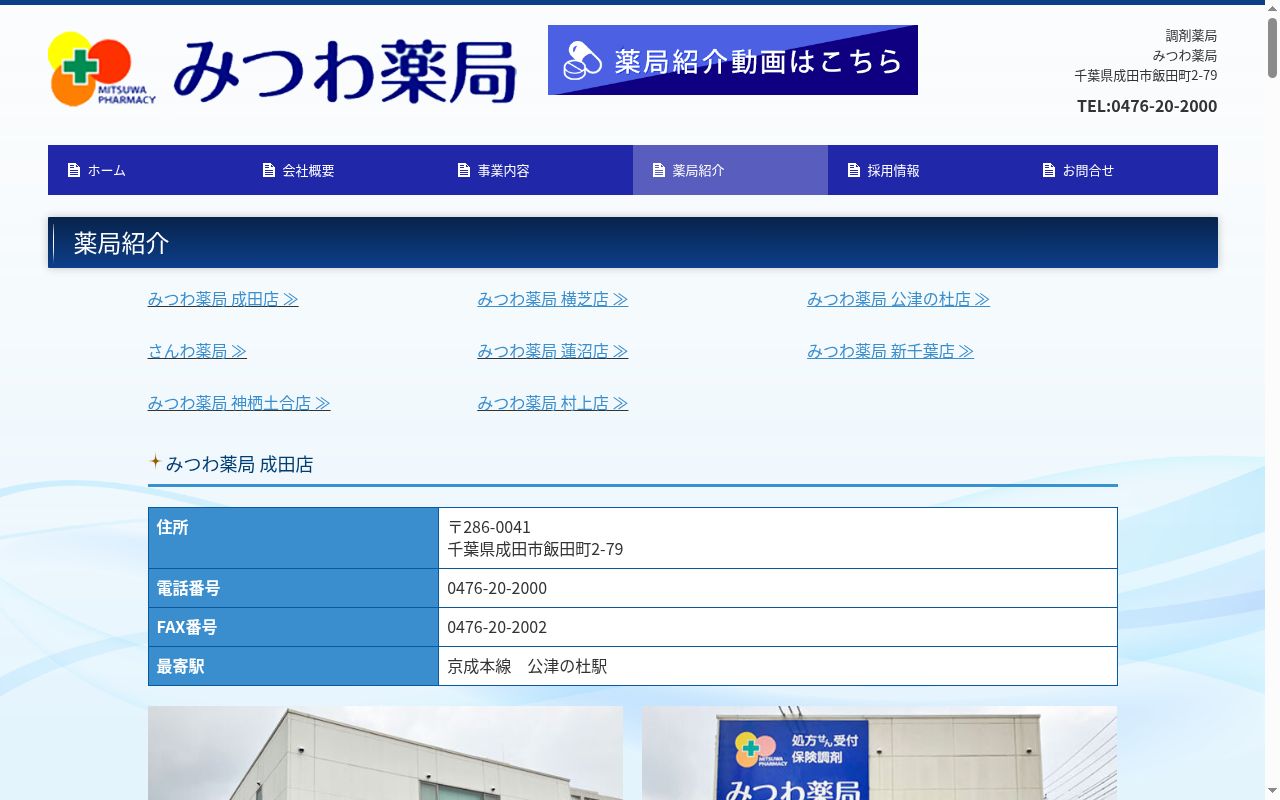This screenshot has height=800, width=1280.
Task: Click the document icon beside ホーム
Action: (x=74, y=170)
